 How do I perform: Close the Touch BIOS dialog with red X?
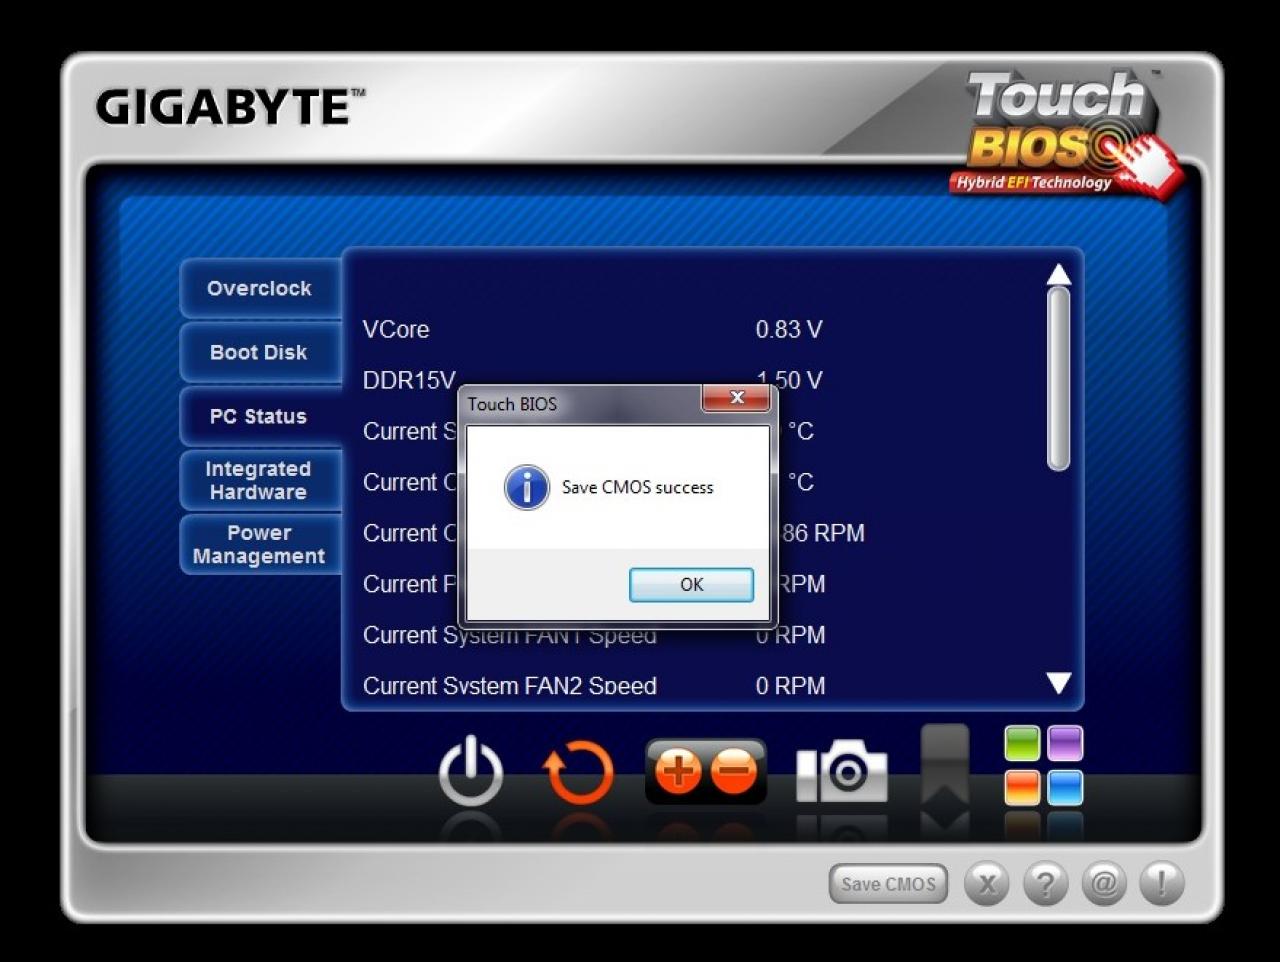737,398
